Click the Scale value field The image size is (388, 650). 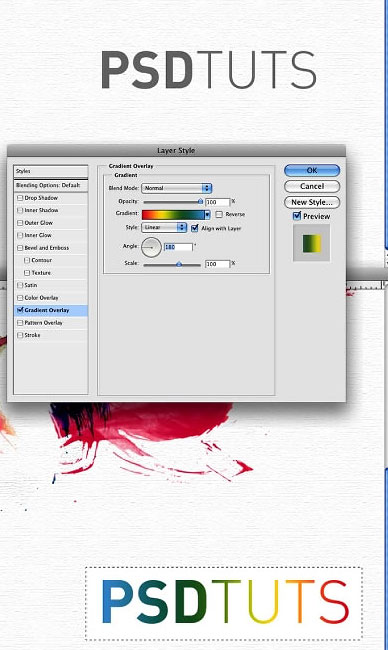coord(218,264)
